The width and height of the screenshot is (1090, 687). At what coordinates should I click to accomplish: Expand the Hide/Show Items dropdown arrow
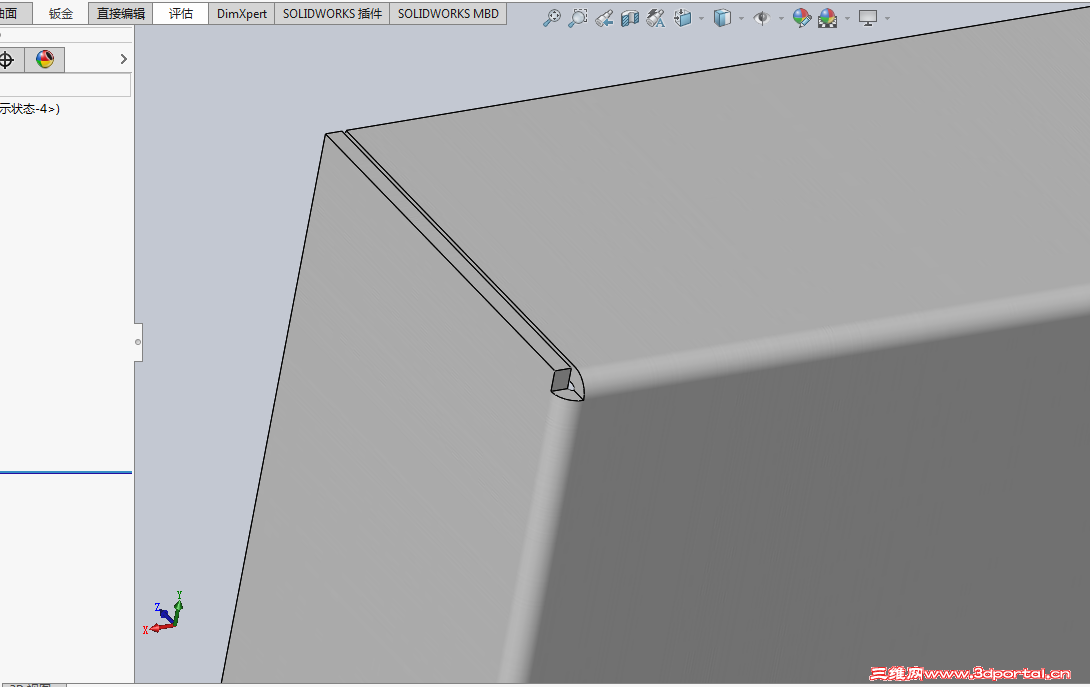pyautogui.click(x=781, y=19)
